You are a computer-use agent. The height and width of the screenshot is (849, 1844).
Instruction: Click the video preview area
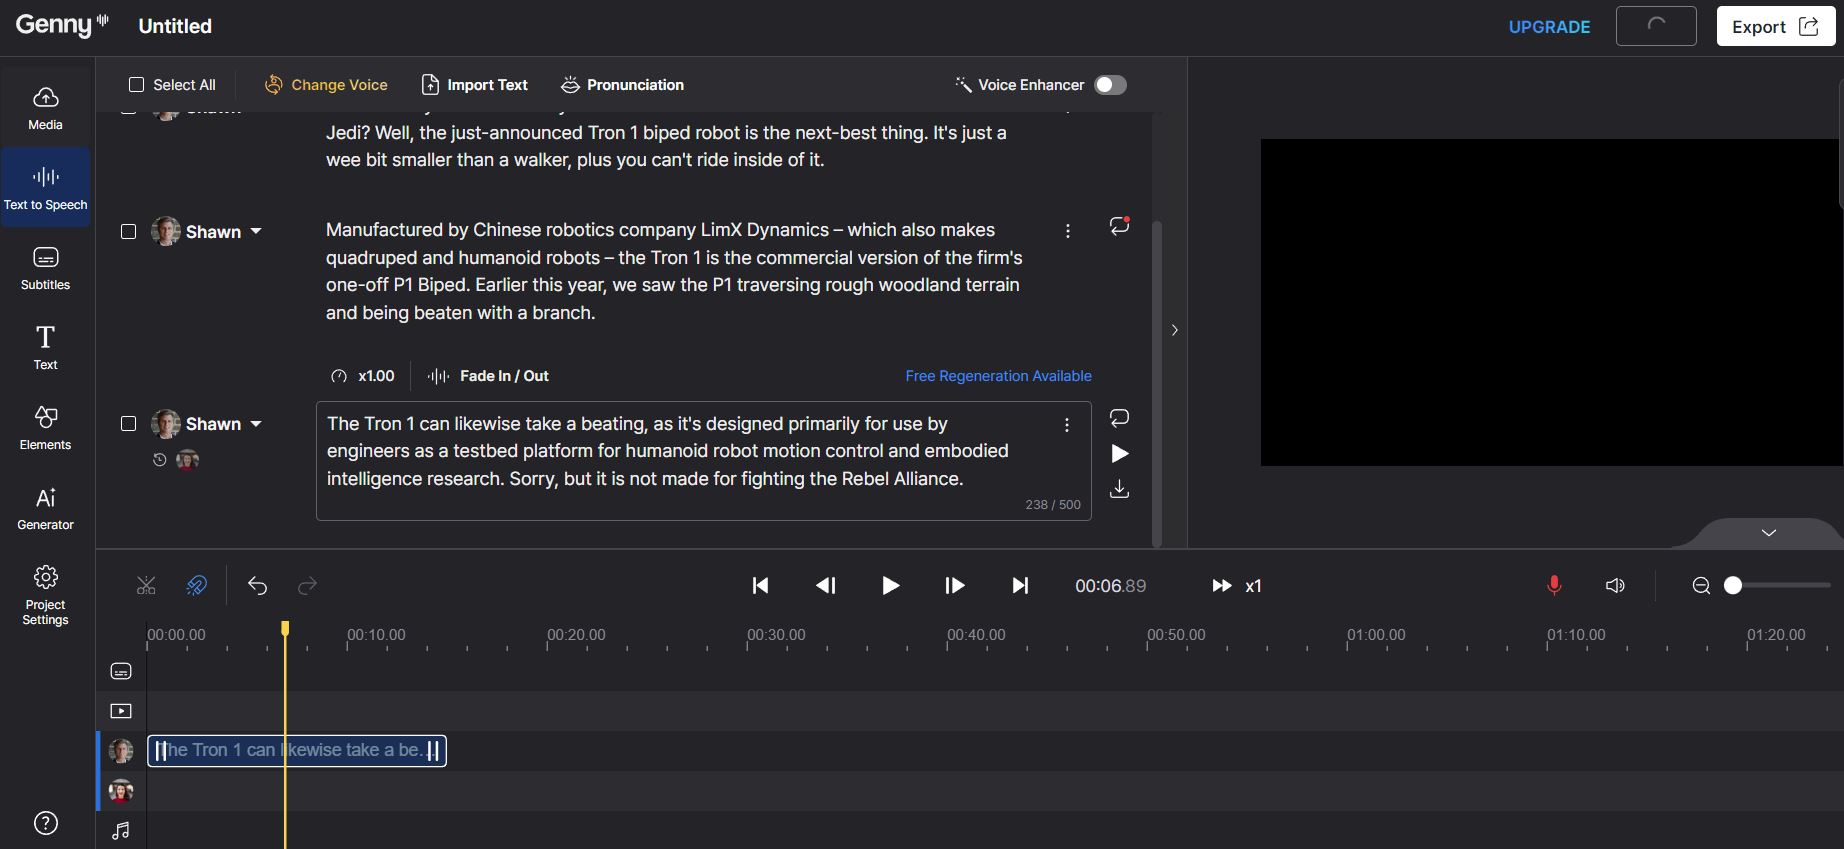click(1552, 302)
